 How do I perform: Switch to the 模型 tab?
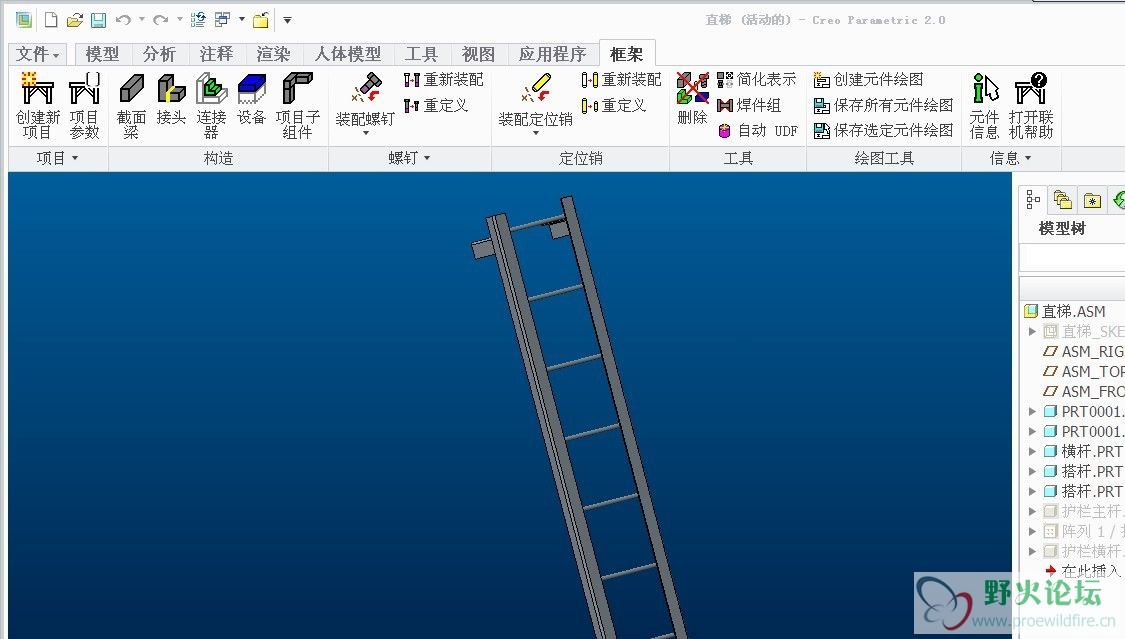[102, 54]
